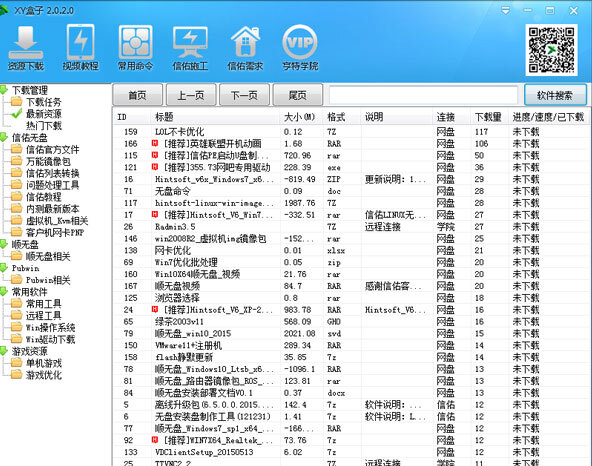Select the 浏览器选择 row
Viewport: 592px width, 466px height.
click(x=351, y=298)
